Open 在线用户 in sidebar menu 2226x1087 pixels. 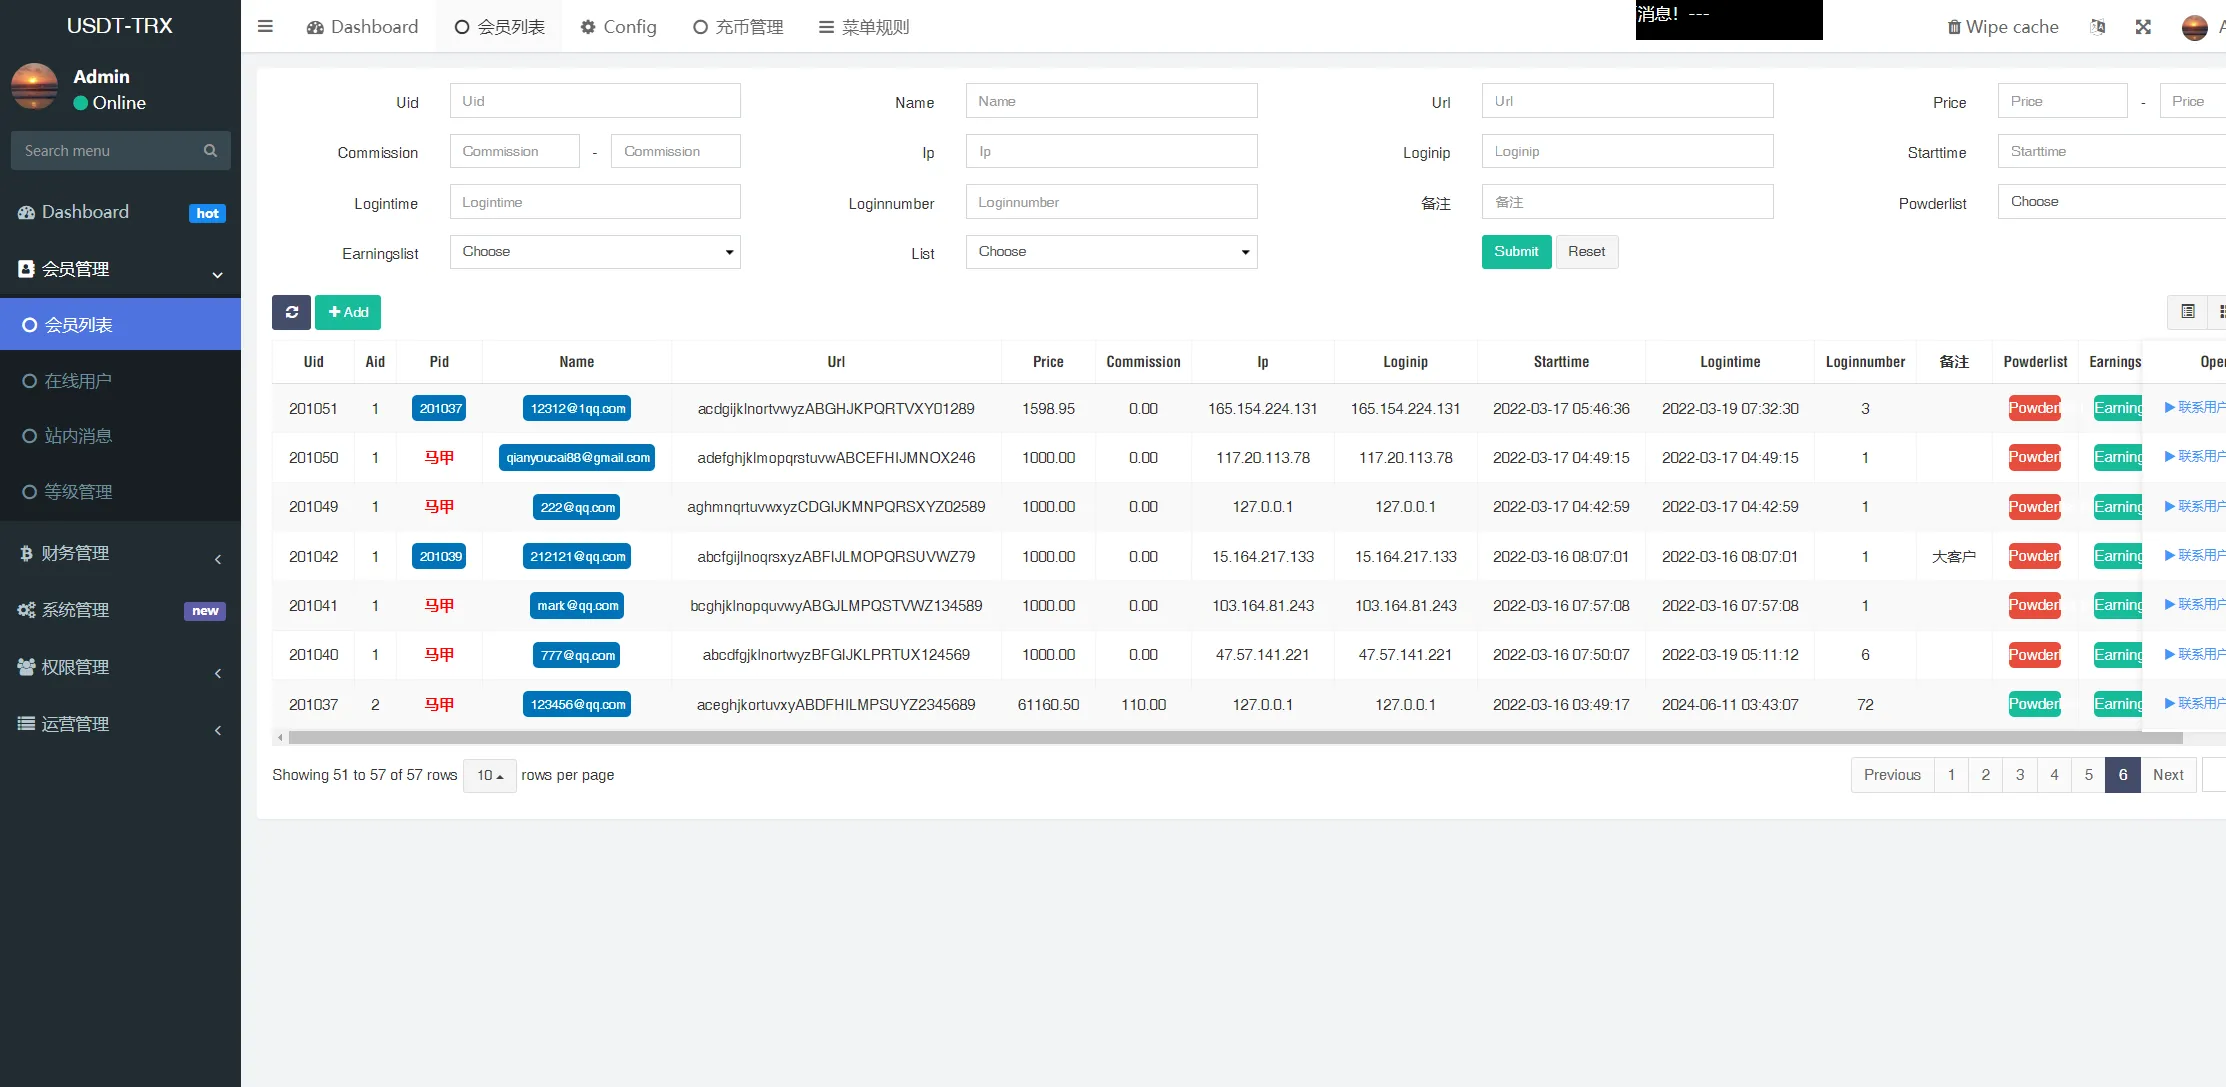78,381
